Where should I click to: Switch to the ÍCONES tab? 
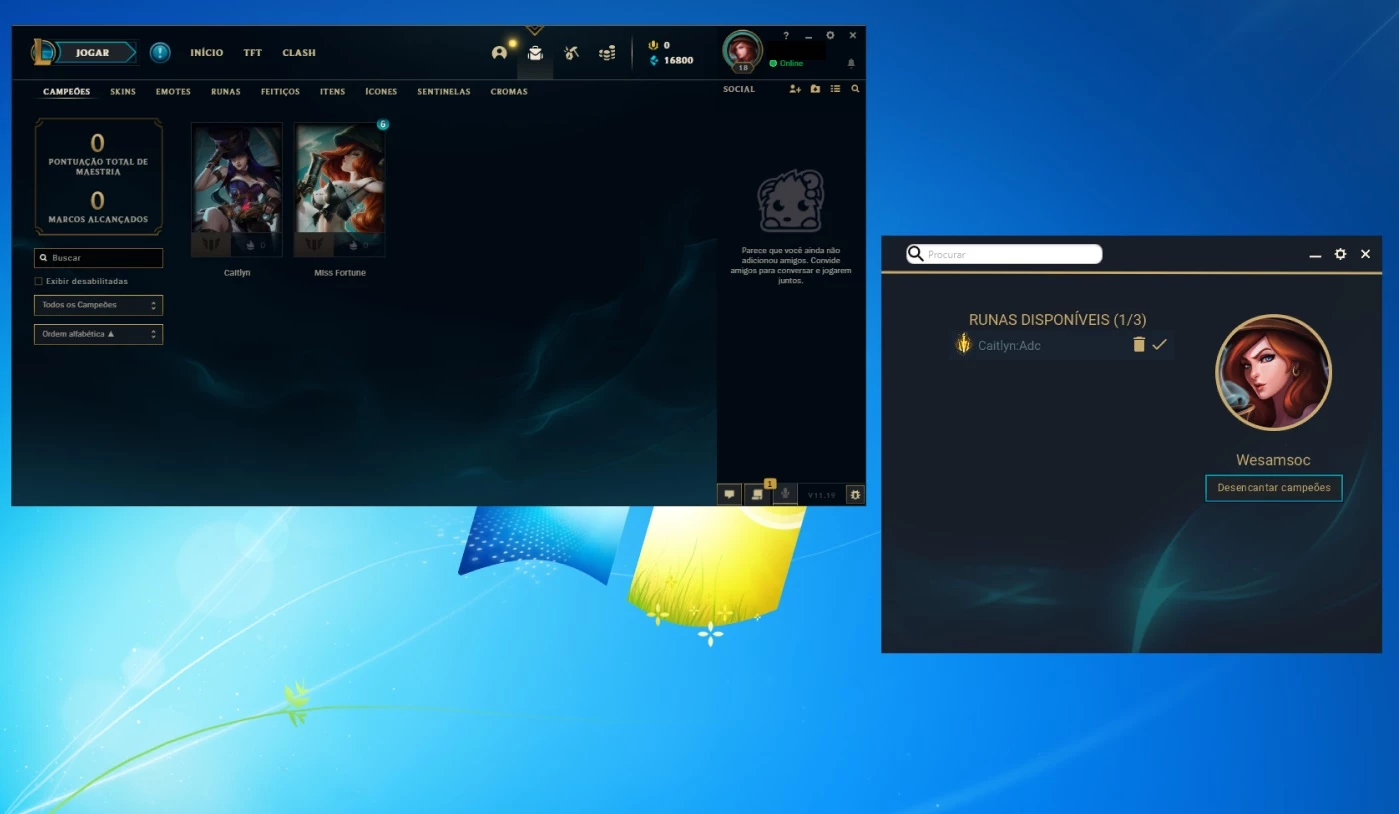pyautogui.click(x=381, y=91)
